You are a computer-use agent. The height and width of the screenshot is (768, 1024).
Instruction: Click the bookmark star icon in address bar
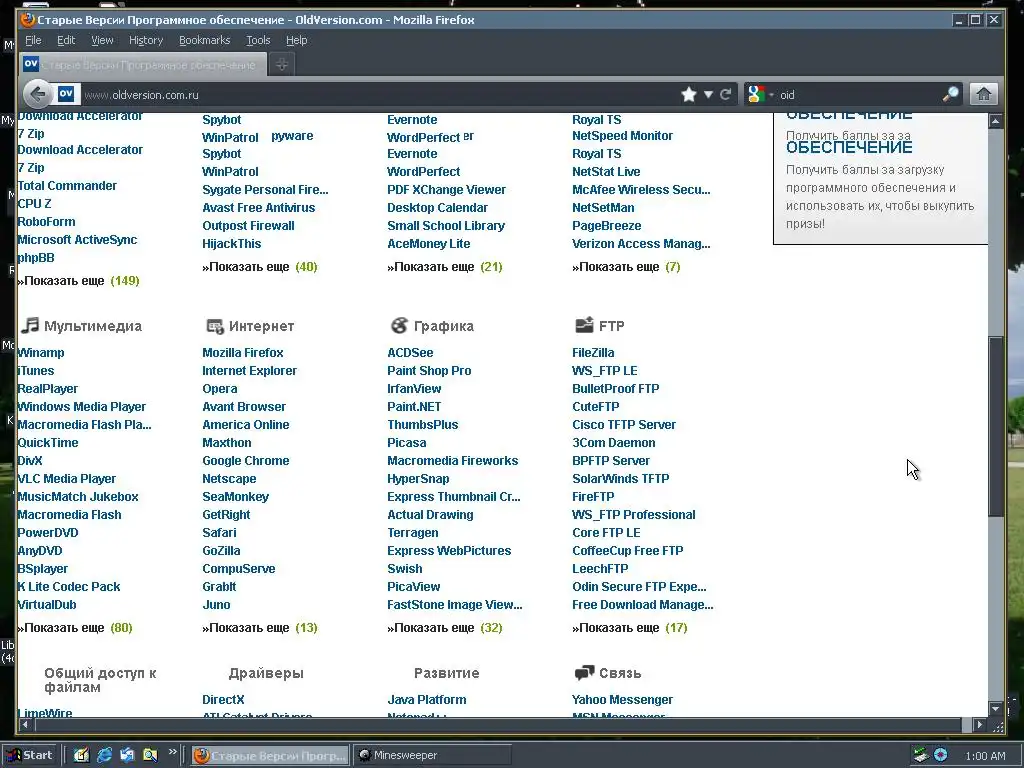[688, 95]
